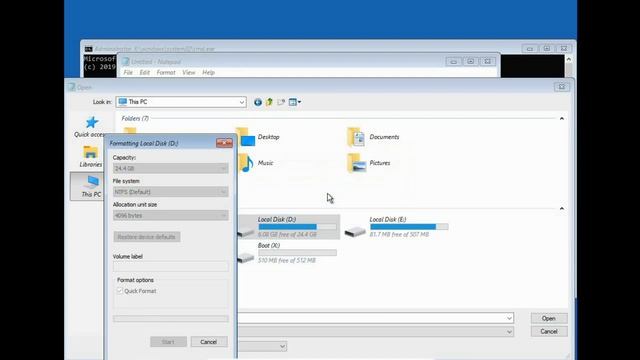Open the Music folder

tap(256, 163)
